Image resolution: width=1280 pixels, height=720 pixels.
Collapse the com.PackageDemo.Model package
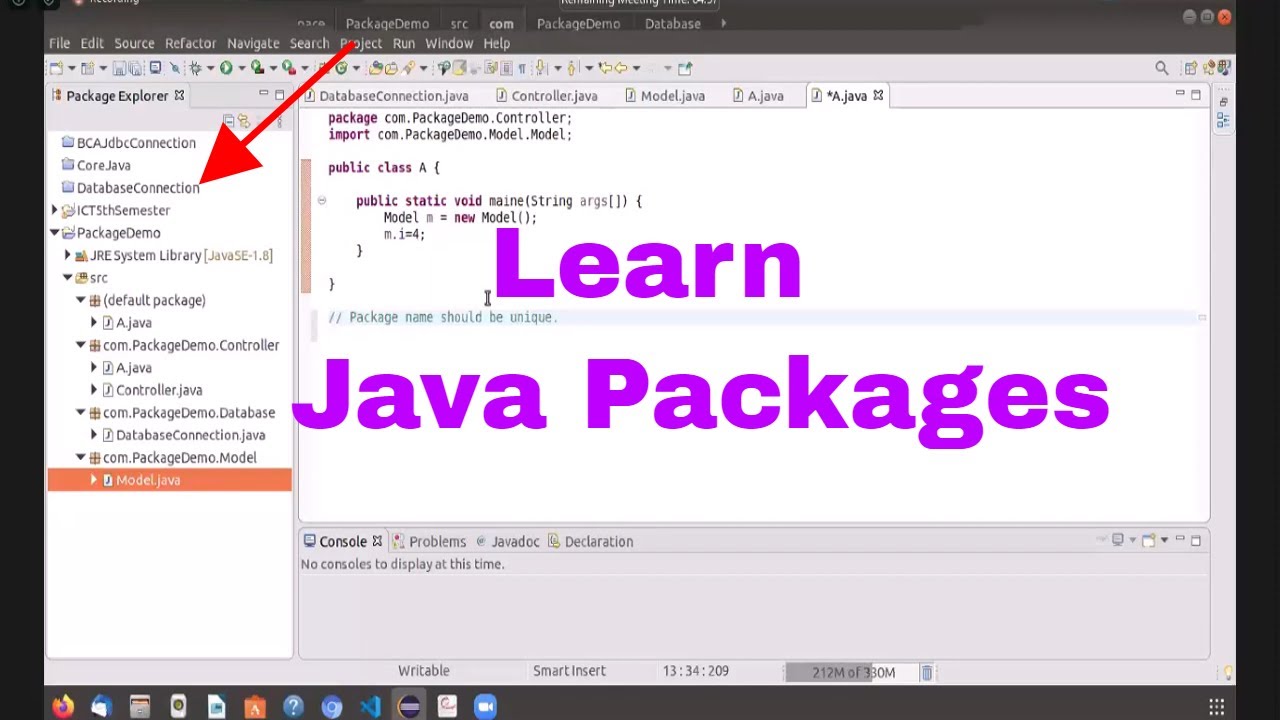(x=82, y=458)
